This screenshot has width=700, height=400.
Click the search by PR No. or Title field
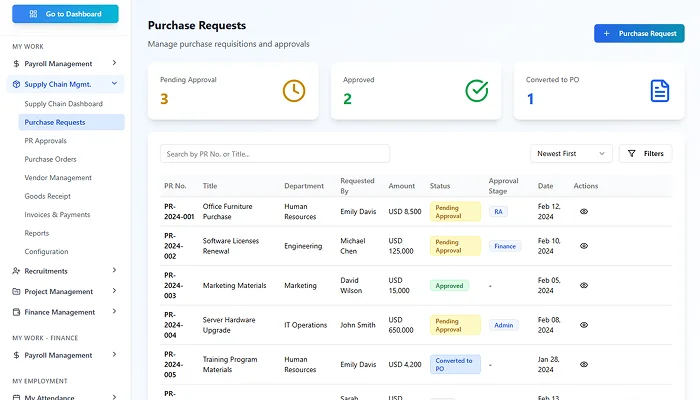275,154
